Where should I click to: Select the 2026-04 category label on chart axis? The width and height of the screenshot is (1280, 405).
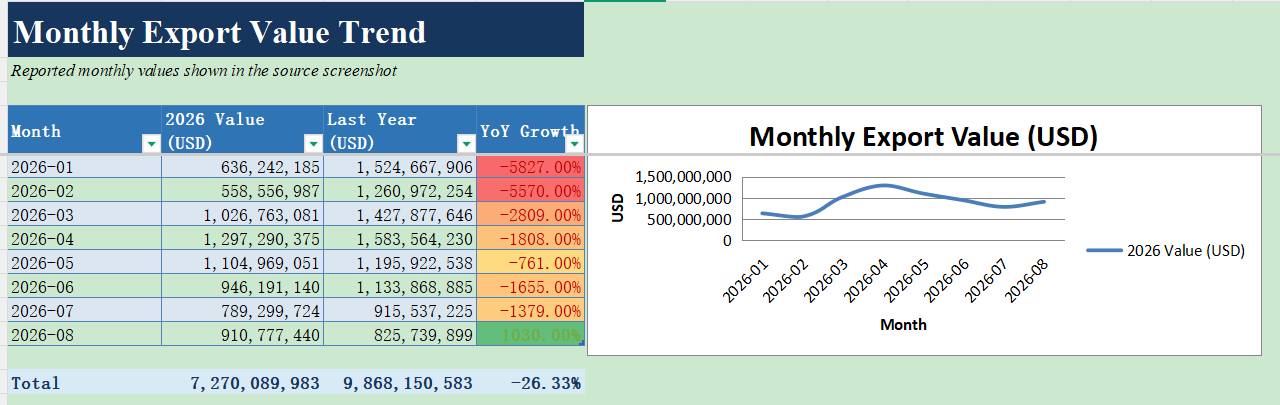[x=866, y=281]
